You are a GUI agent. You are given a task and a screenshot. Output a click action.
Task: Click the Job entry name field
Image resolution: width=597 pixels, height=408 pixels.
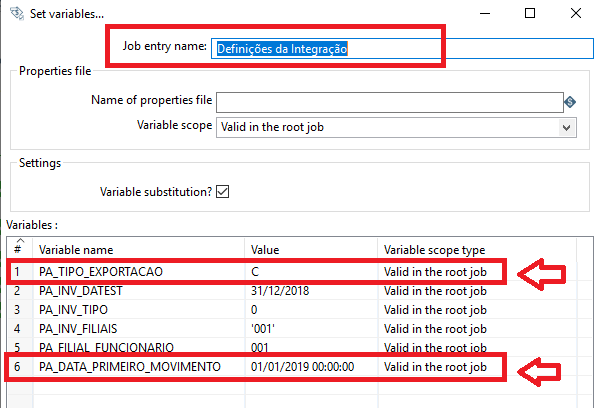pos(402,49)
